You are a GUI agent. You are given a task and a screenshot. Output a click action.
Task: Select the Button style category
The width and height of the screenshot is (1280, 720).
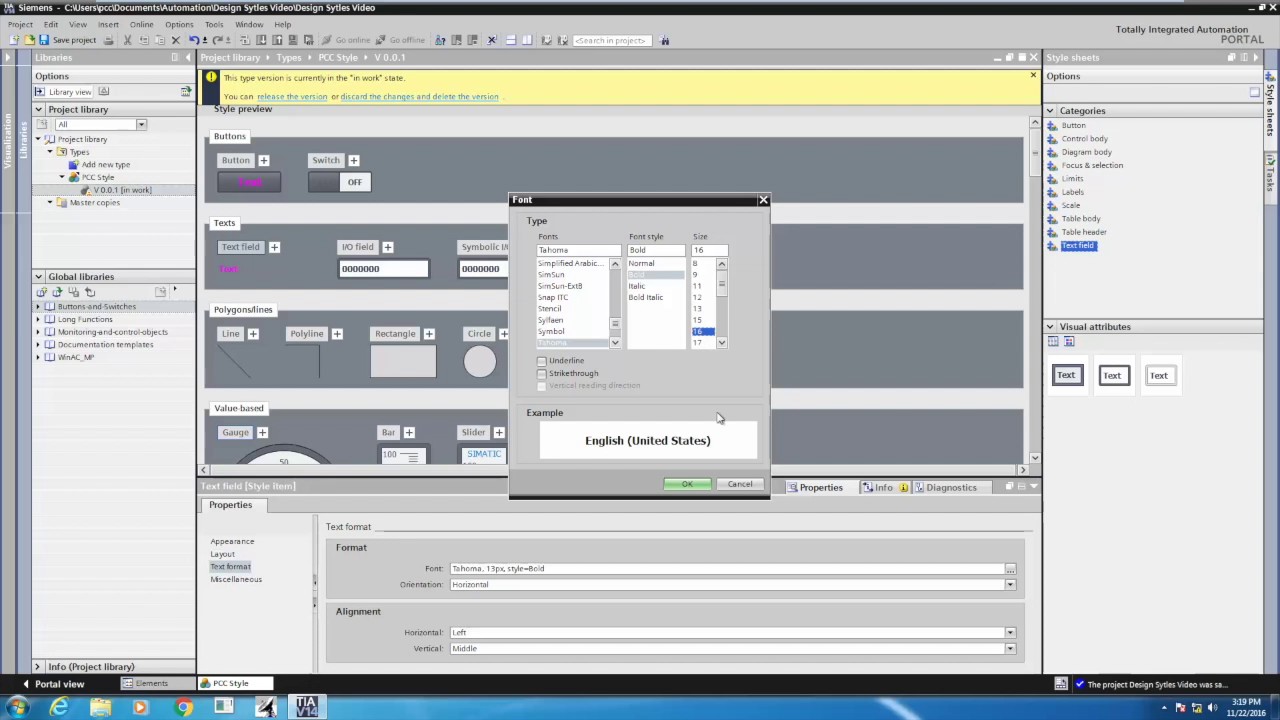[1073, 125]
